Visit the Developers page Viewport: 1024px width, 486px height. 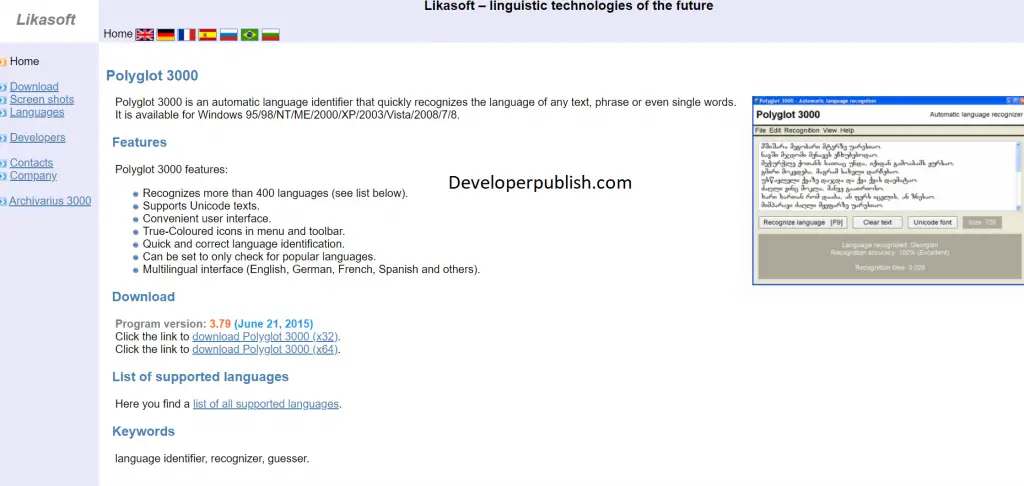point(37,138)
